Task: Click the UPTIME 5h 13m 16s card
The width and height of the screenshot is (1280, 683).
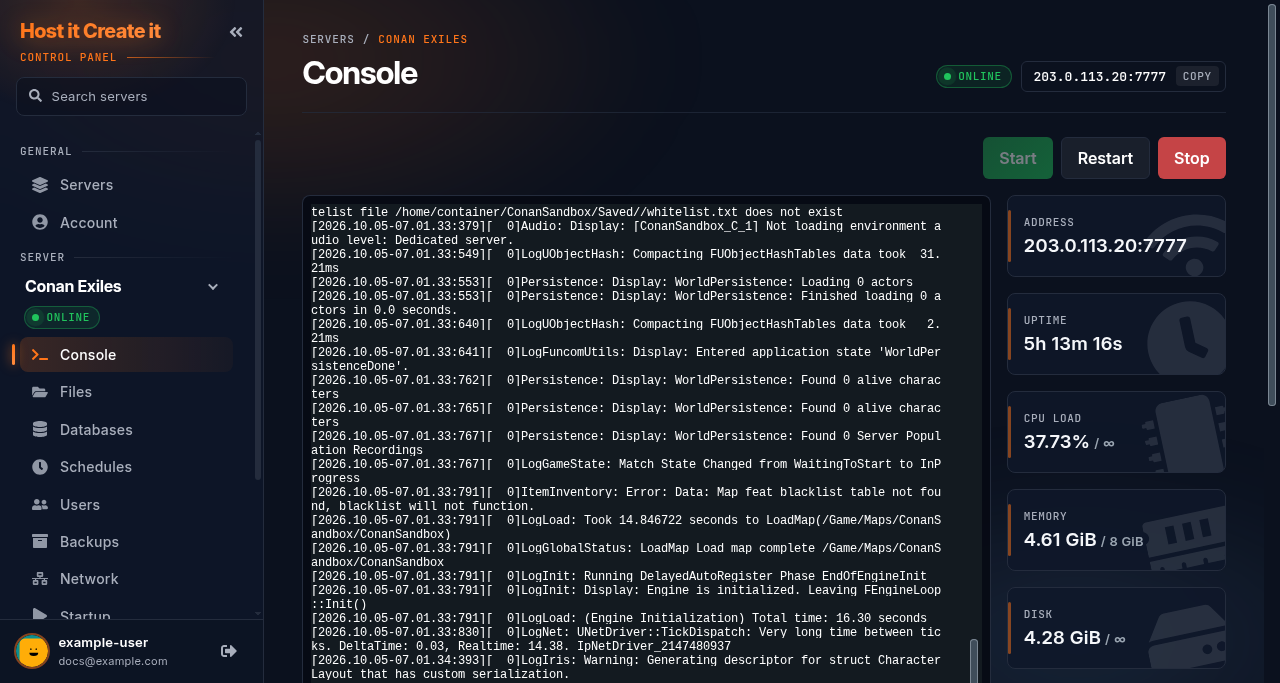Action: click(1116, 334)
